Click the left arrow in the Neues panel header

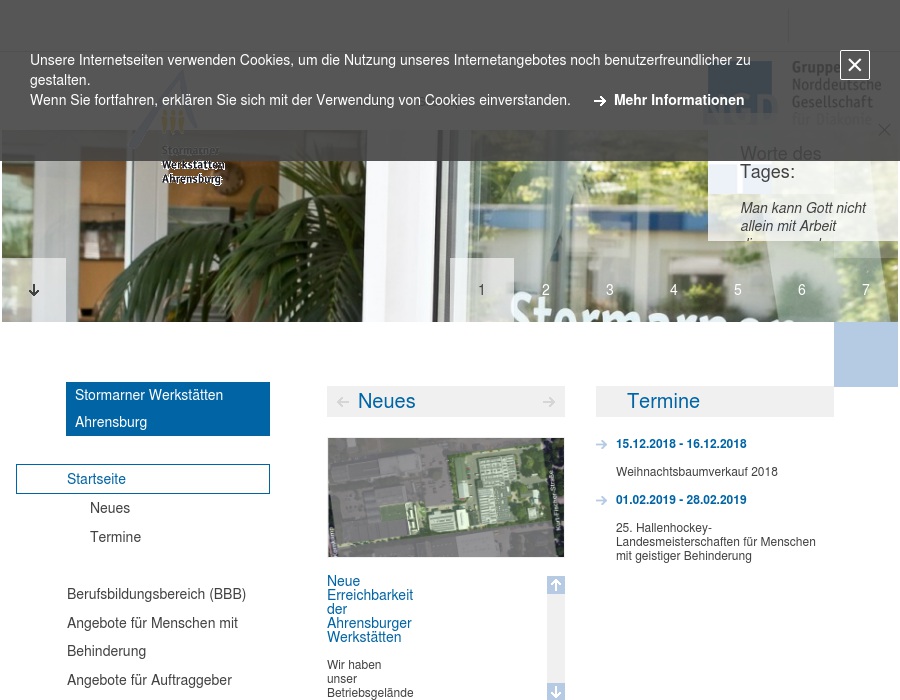[x=343, y=401]
